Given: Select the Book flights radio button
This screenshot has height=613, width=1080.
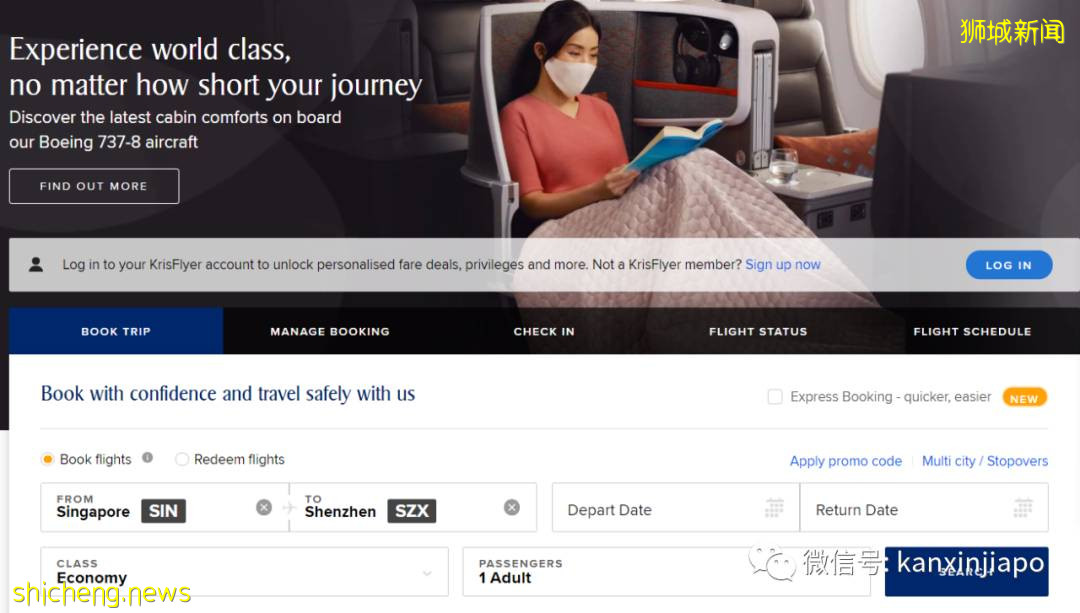Looking at the screenshot, I should coord(48,459).
